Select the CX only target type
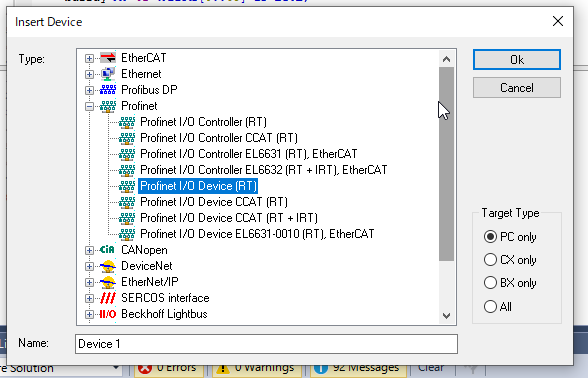 510,260
